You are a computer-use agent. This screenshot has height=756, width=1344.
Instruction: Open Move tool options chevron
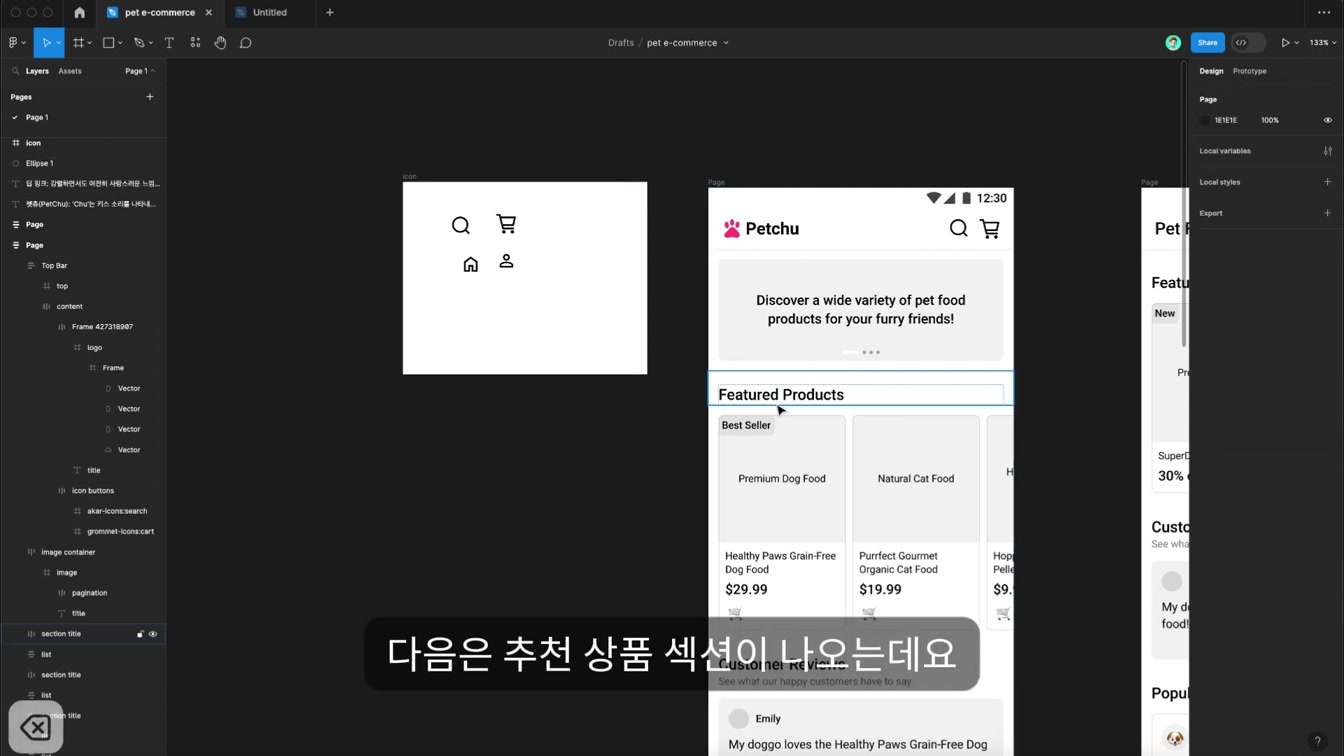pyautogui.click(x=59, y=43)
